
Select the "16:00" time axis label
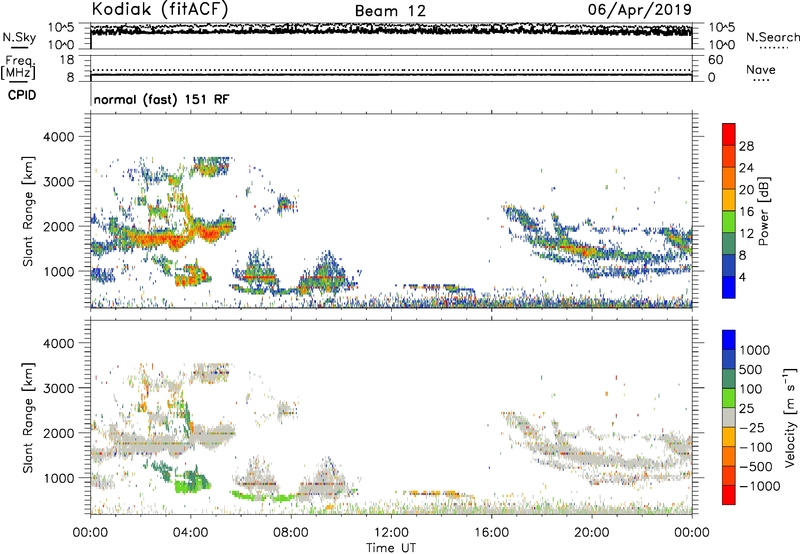coord(491,533)
